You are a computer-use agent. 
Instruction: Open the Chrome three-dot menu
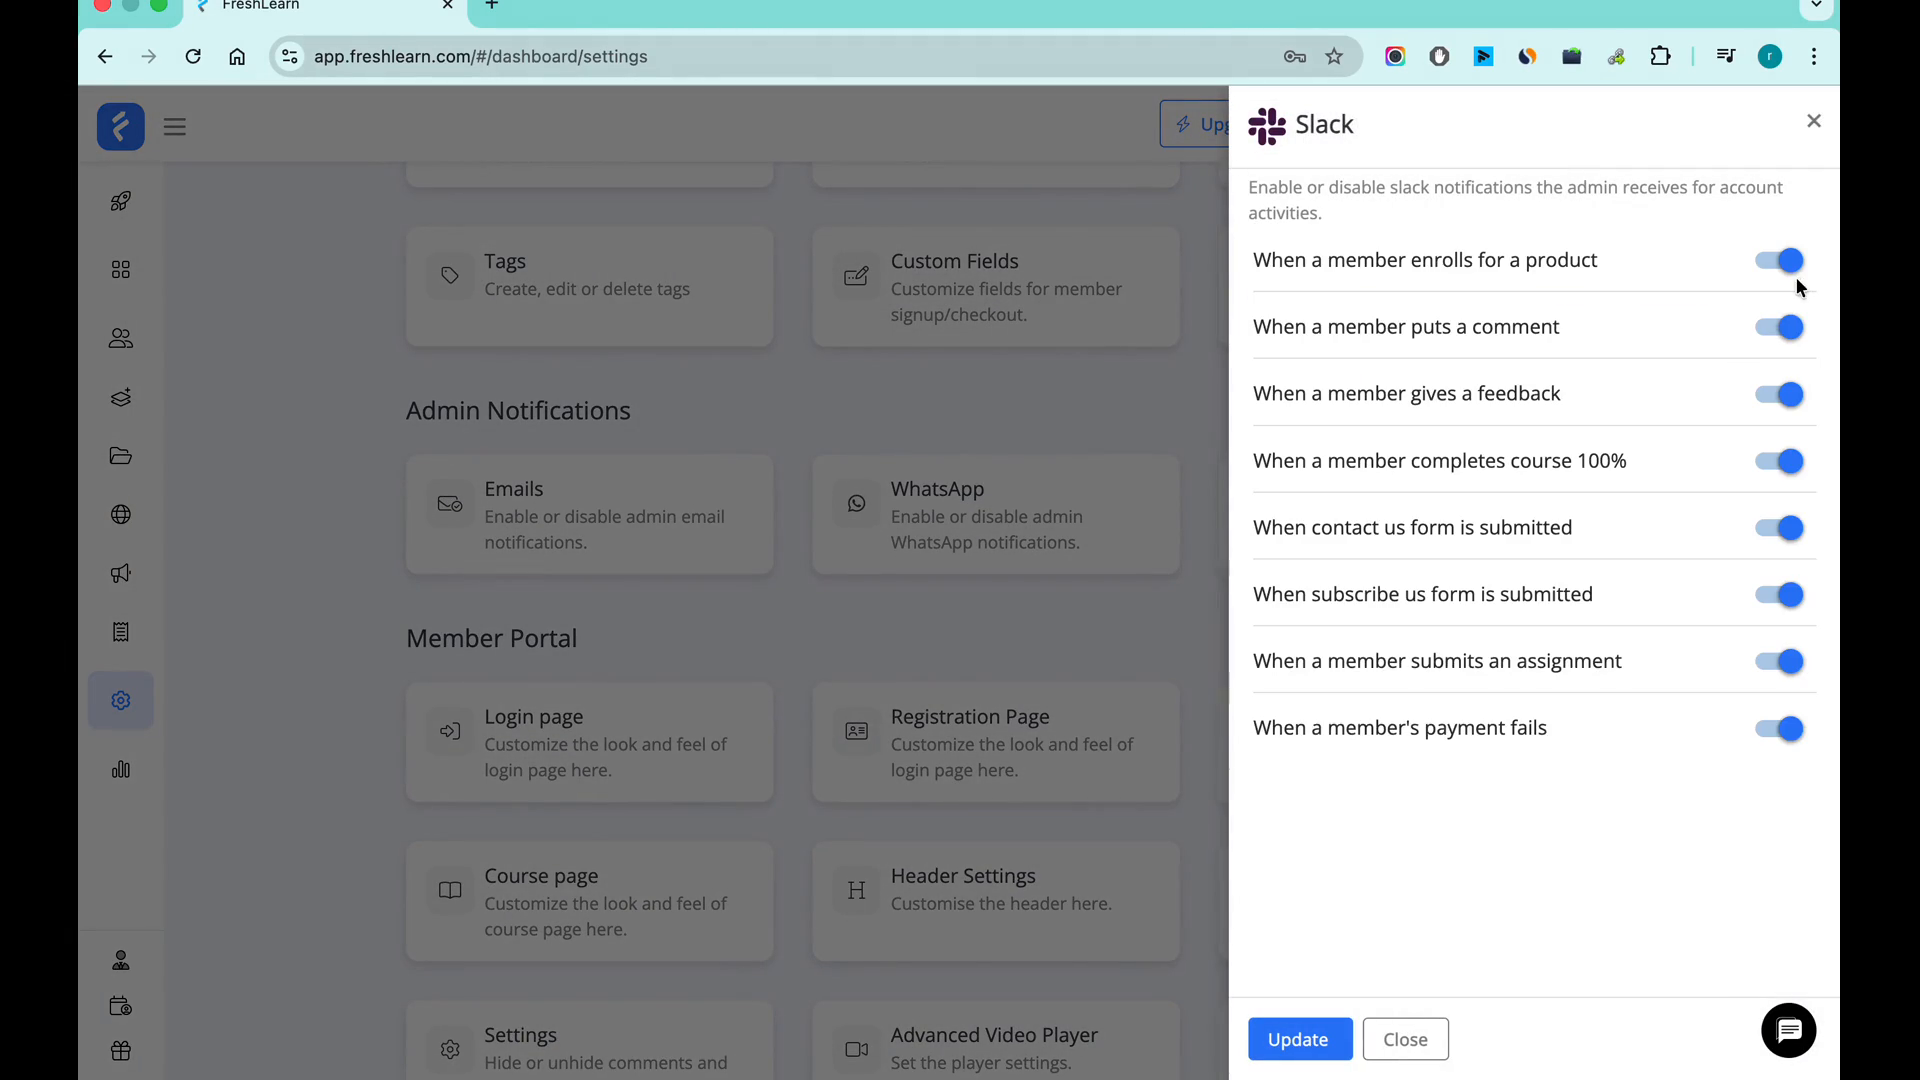pyautogui.click(x=1813, y=57)
